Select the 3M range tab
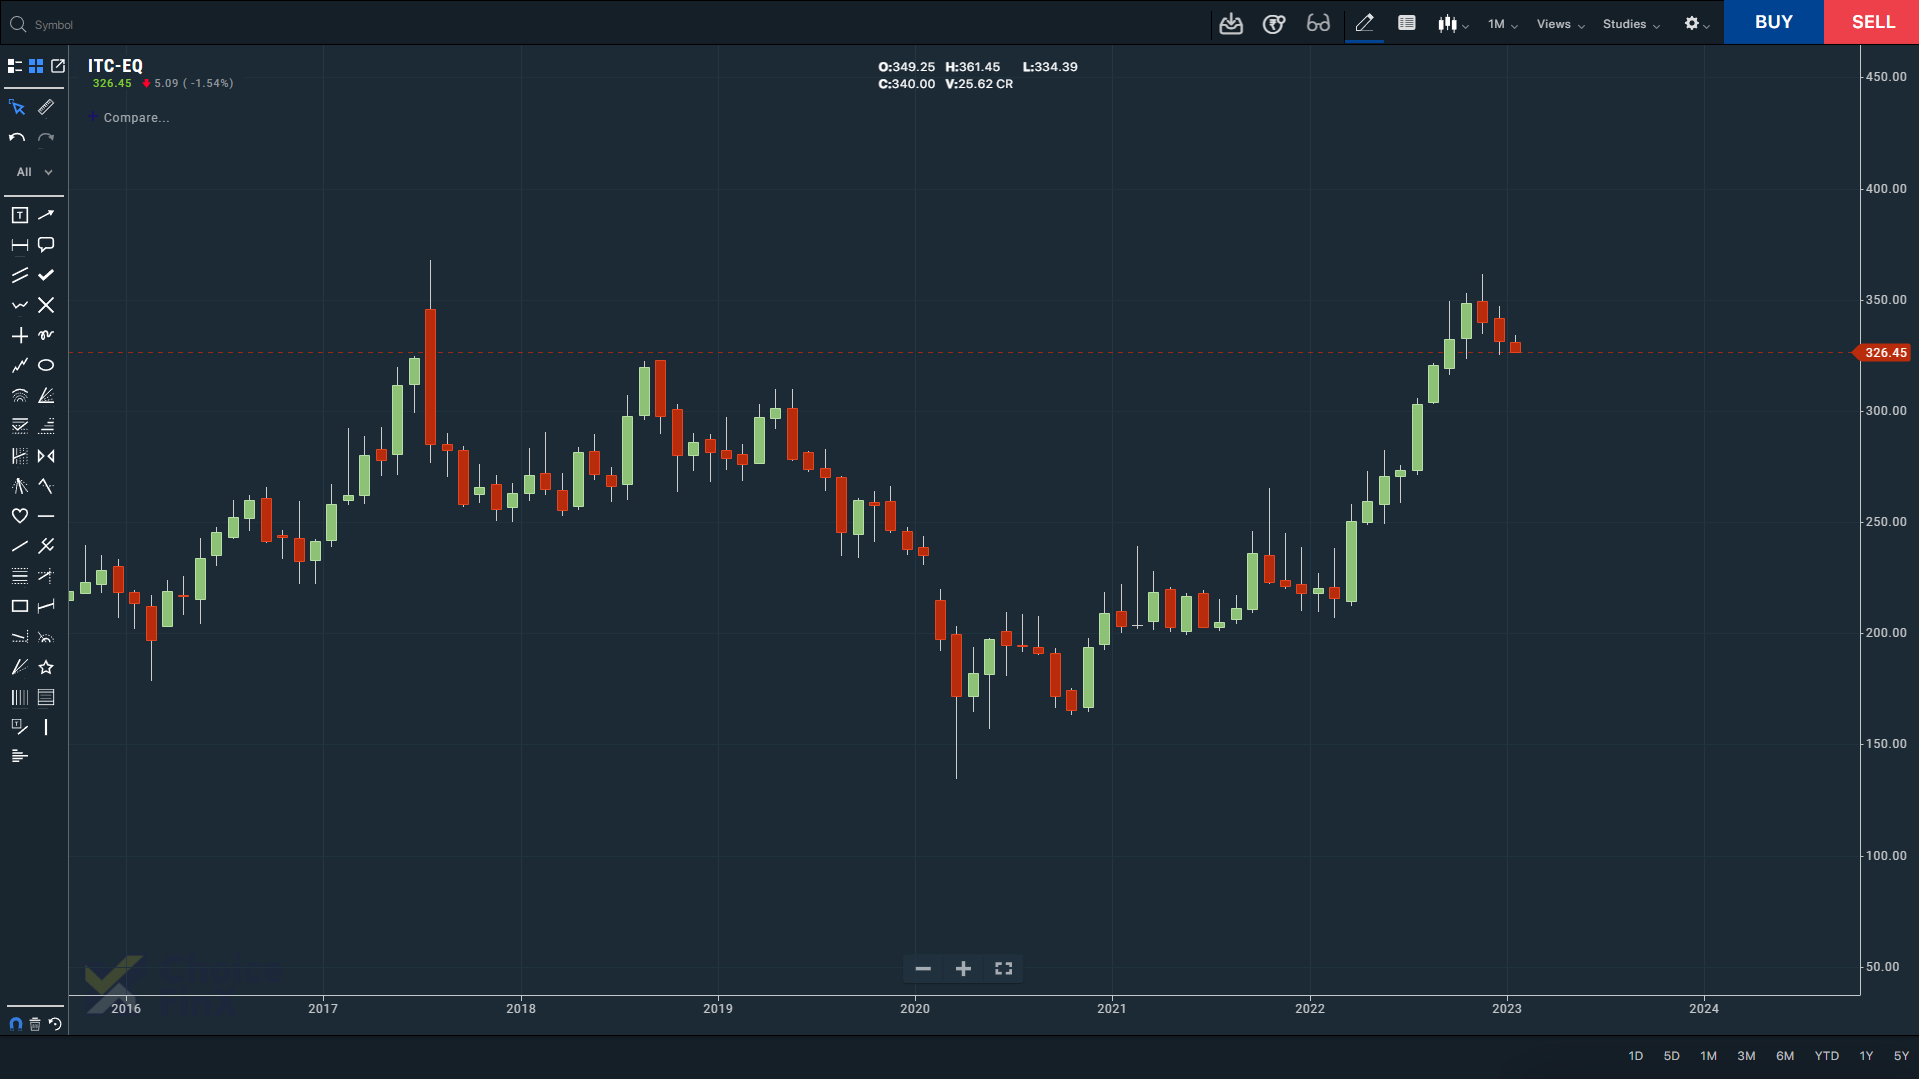Image resolution: width=1919 pixels, height=1079 pixels. click(1746, 1056)
